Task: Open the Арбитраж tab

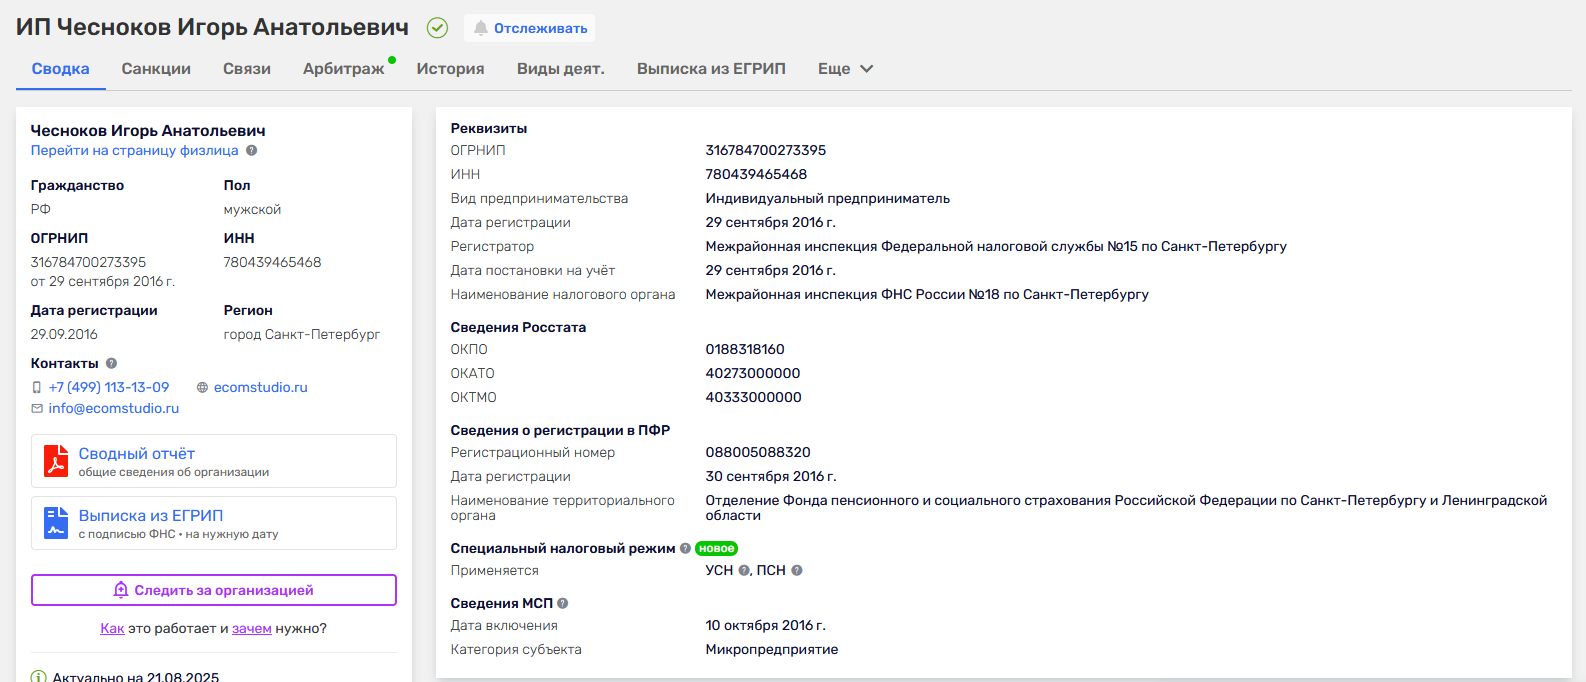Action: point(344,69)
